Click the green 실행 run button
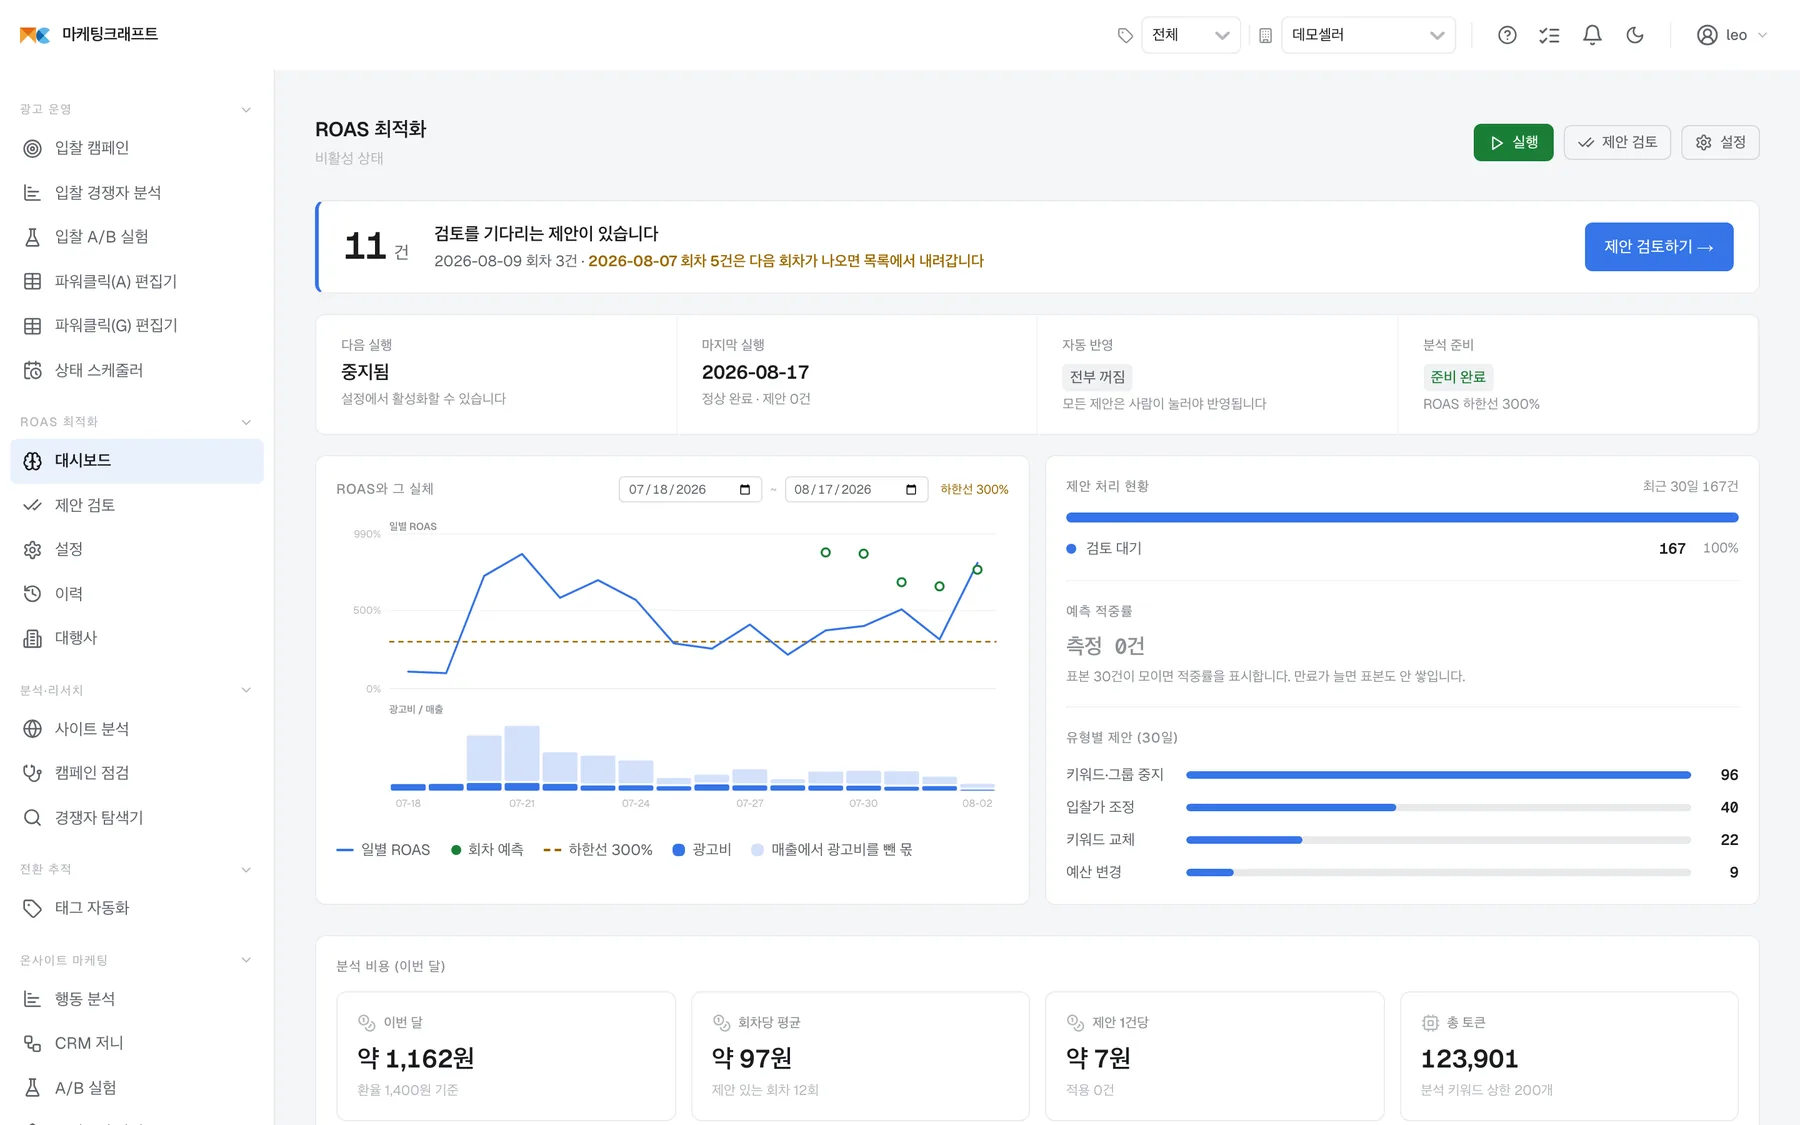This screenshot has width=1800, height=1125. click(1513, 142)
